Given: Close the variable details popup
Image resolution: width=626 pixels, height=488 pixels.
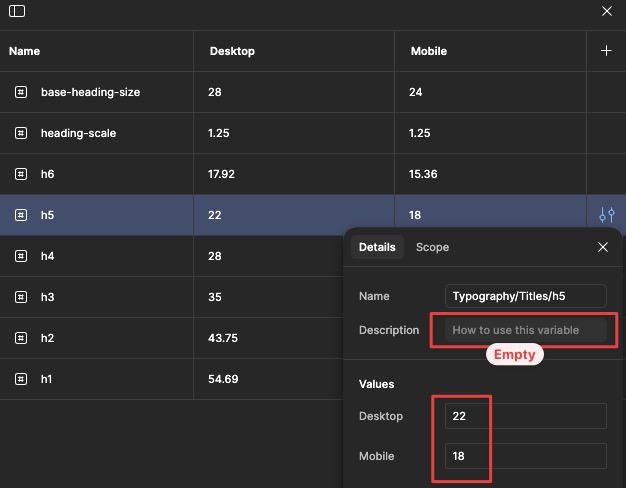Looking at the screenshot, I should [602, 247].
